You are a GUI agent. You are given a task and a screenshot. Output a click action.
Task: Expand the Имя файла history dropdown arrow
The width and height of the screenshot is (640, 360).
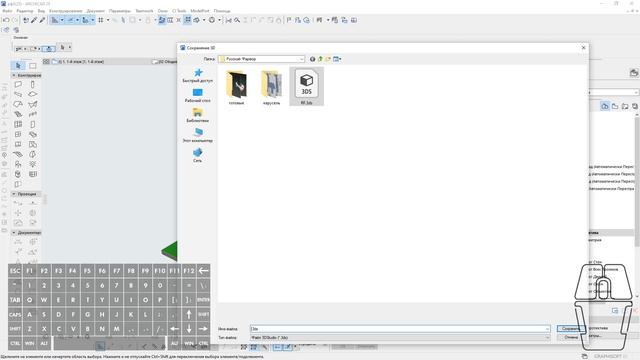coord(547,329)
